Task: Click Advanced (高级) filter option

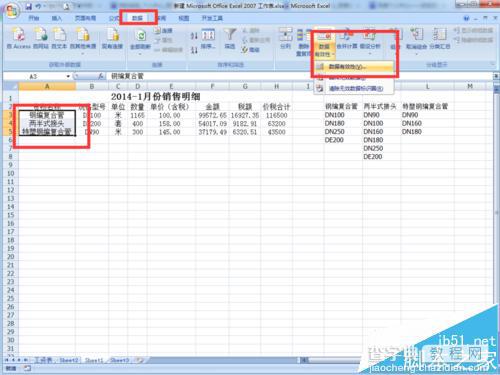Action: pyautogui.click(x=251, y=50)
